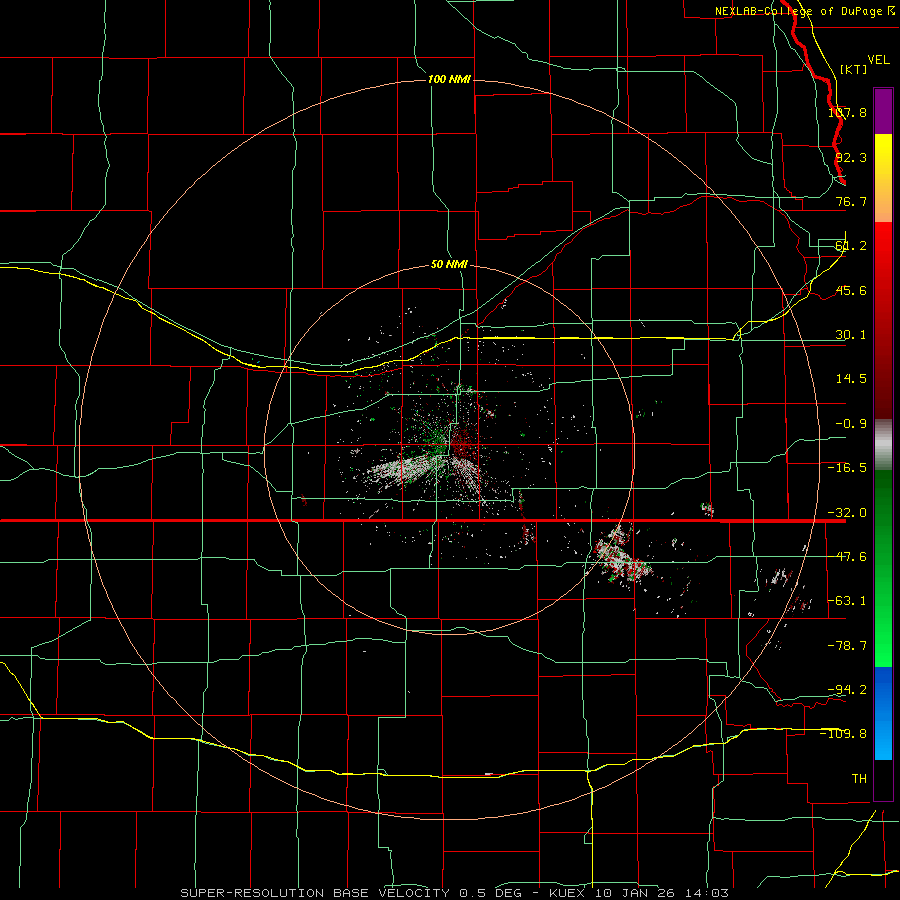Select the 45.6 velocity scale value

[x=851, y=290]
